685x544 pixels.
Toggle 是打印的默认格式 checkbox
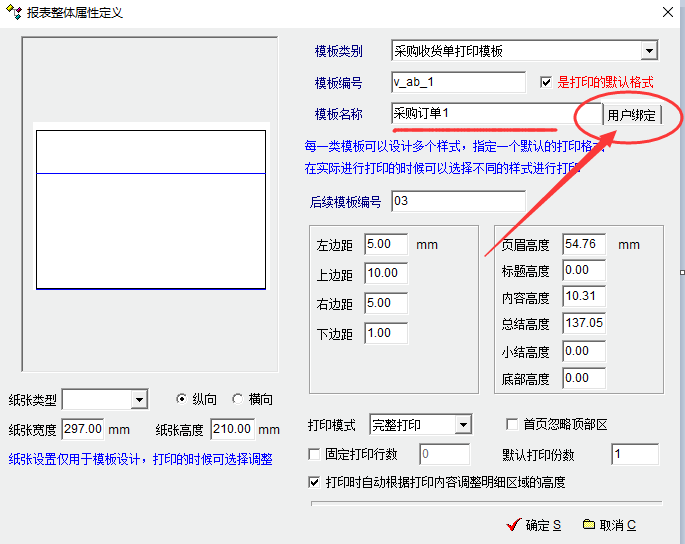(546, 82)
